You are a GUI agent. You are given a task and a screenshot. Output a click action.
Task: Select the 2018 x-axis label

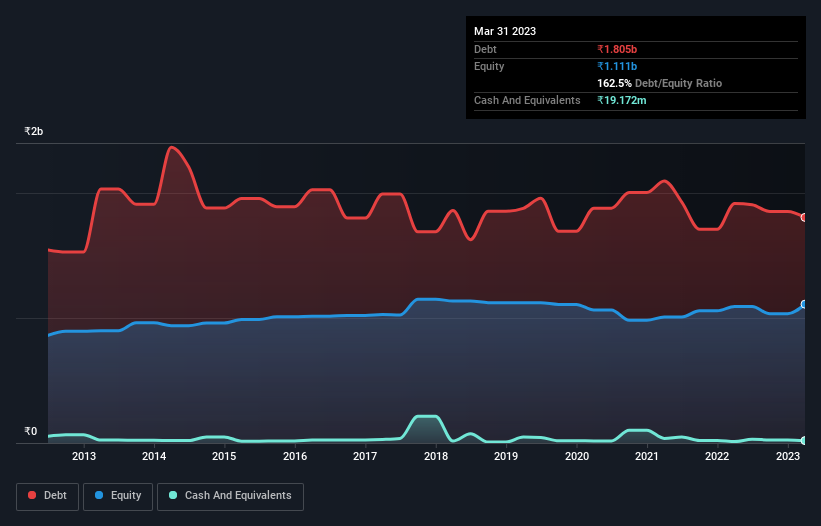tap(436, 456)
